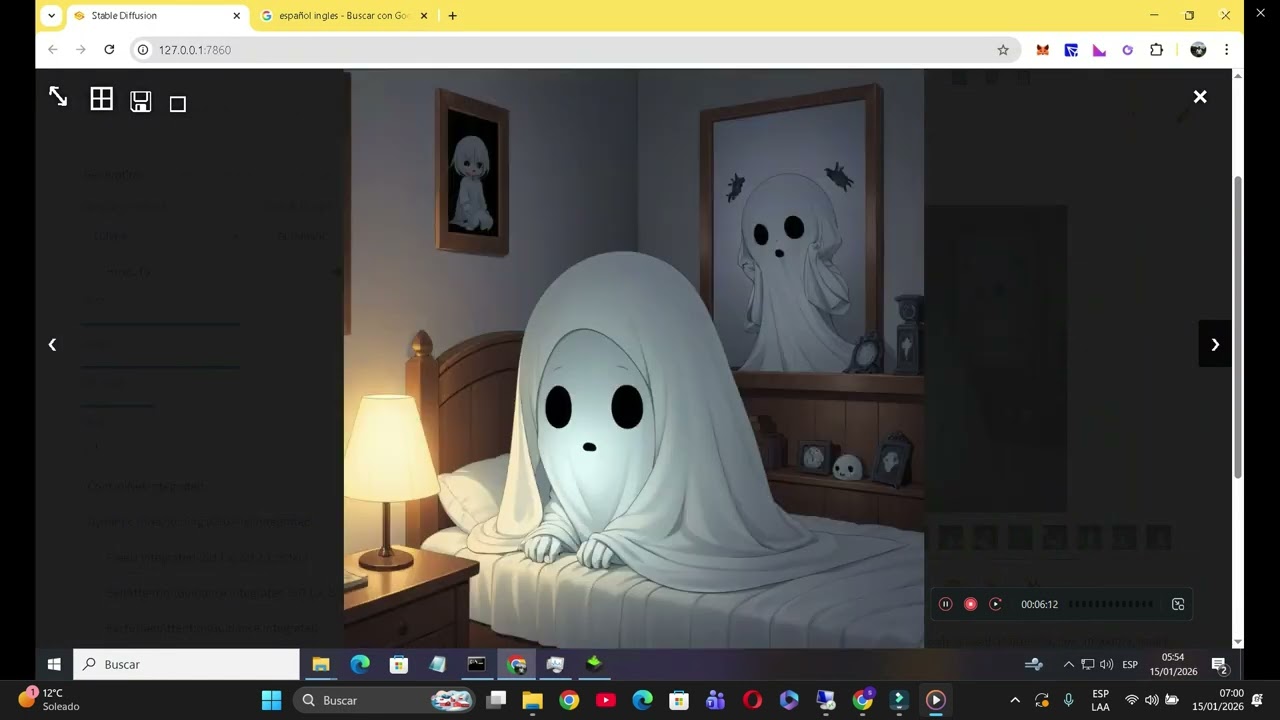Open the green app in recorded taskbar
This screenshot has width=1280, height=720.
[x=594, y=664]
